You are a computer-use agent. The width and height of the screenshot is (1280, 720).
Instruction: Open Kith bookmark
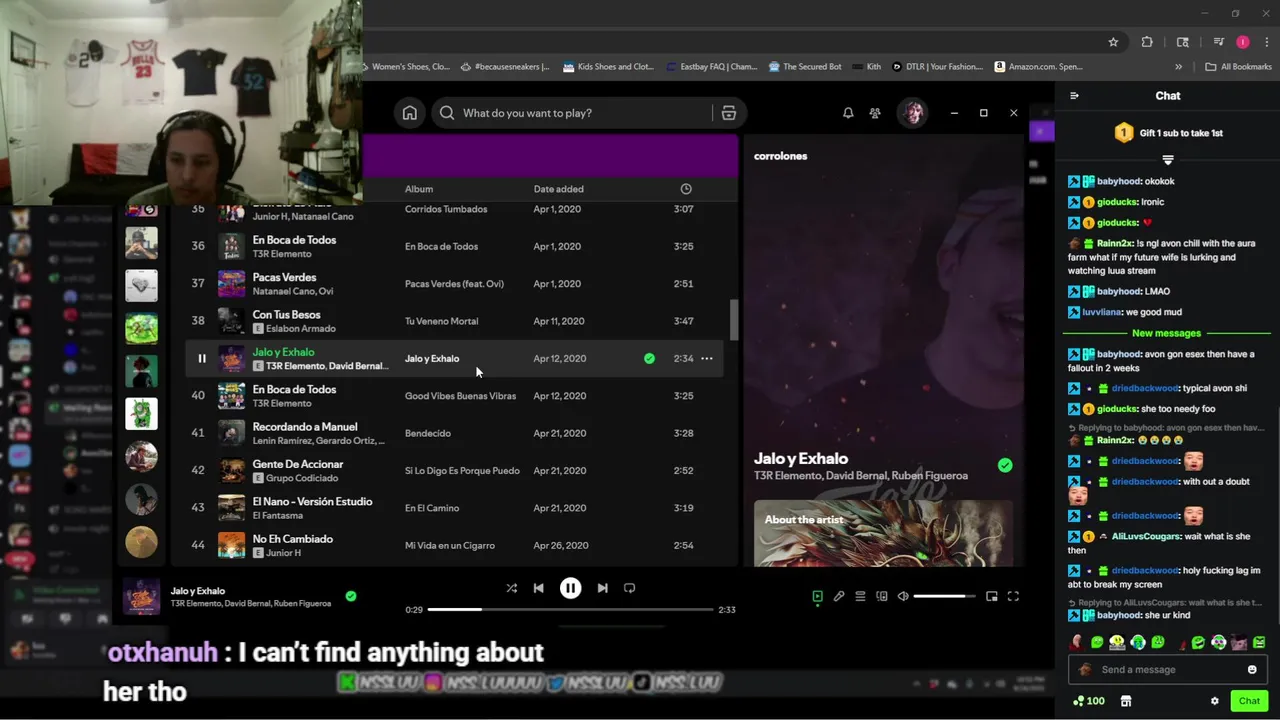click(x=866, y=67)
